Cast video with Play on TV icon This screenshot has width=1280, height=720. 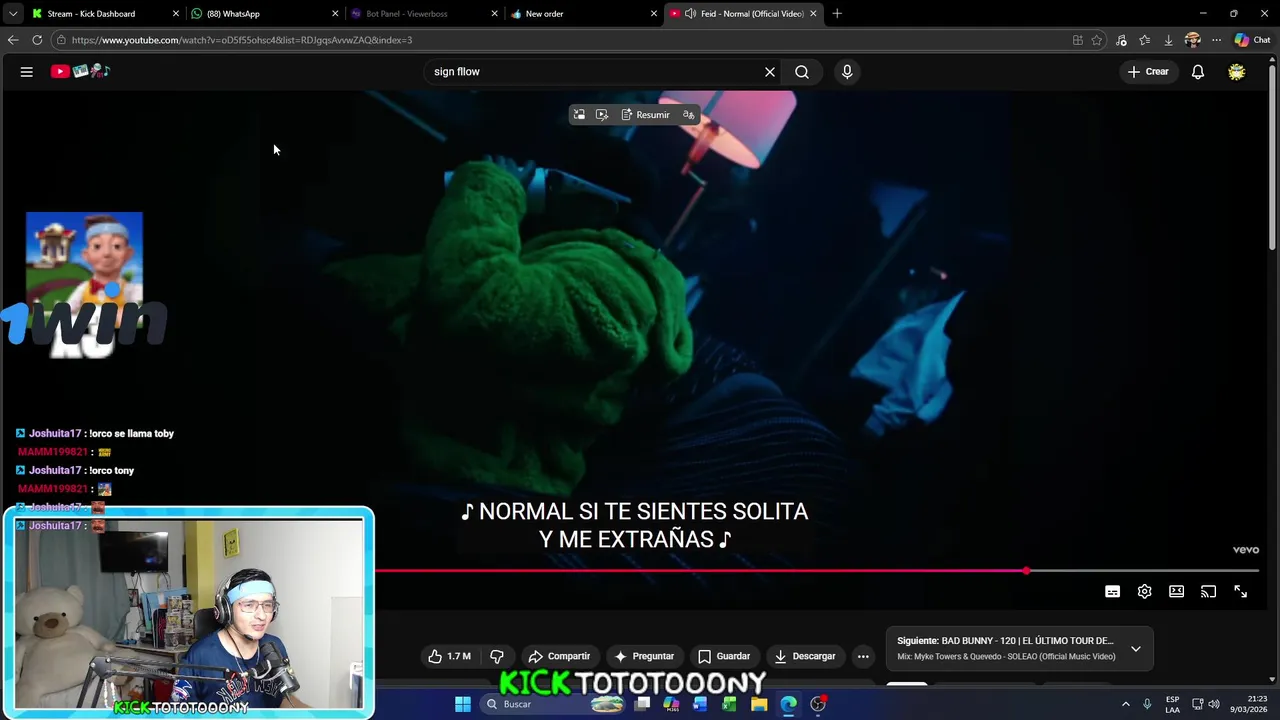(1208, 592)
